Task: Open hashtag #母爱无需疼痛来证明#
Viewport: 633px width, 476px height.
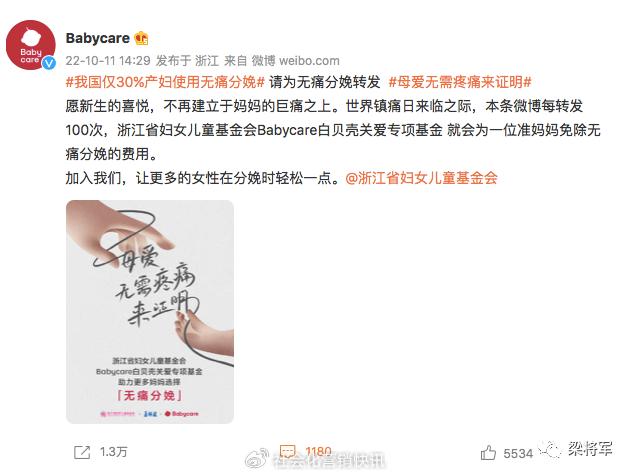Action: click(460, 82)
